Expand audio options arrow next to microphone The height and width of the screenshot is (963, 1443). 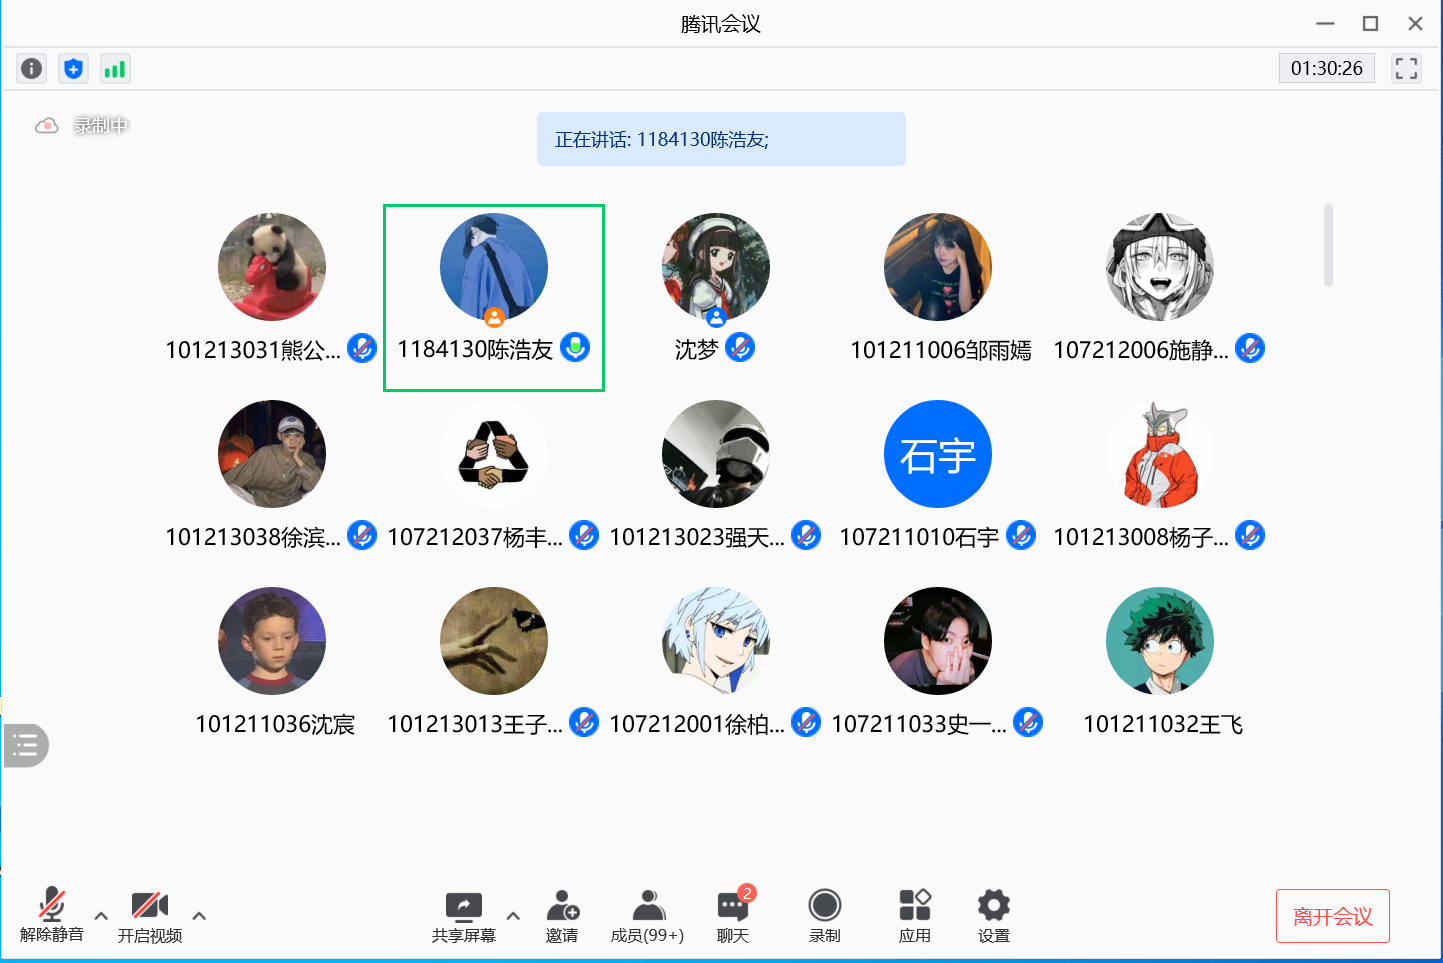click(101, 915)
